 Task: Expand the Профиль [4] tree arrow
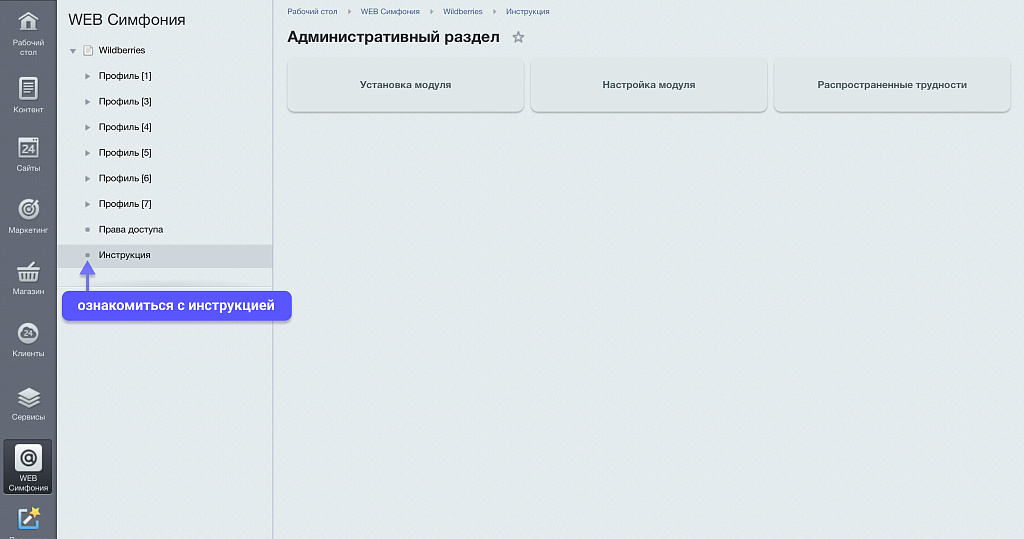pos(88,127)
